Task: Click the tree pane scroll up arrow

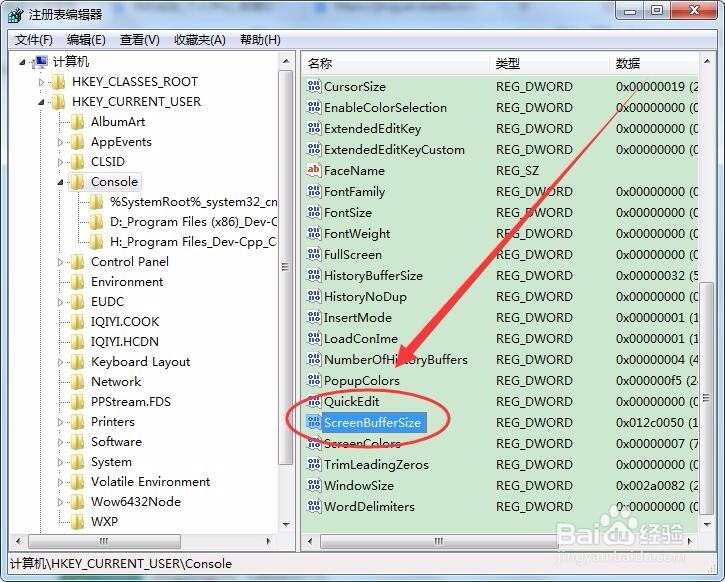Action: click(x=286, y=61)
